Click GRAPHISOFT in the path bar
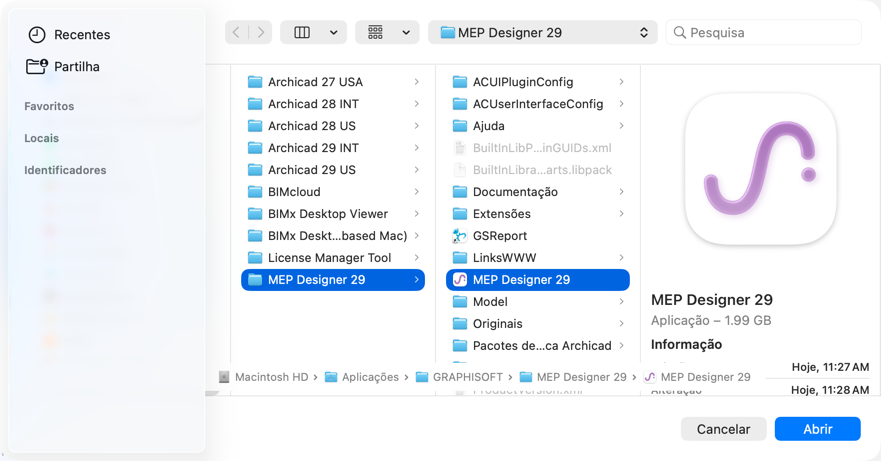This screenshot has height=461, width=881. coord(460,377)
